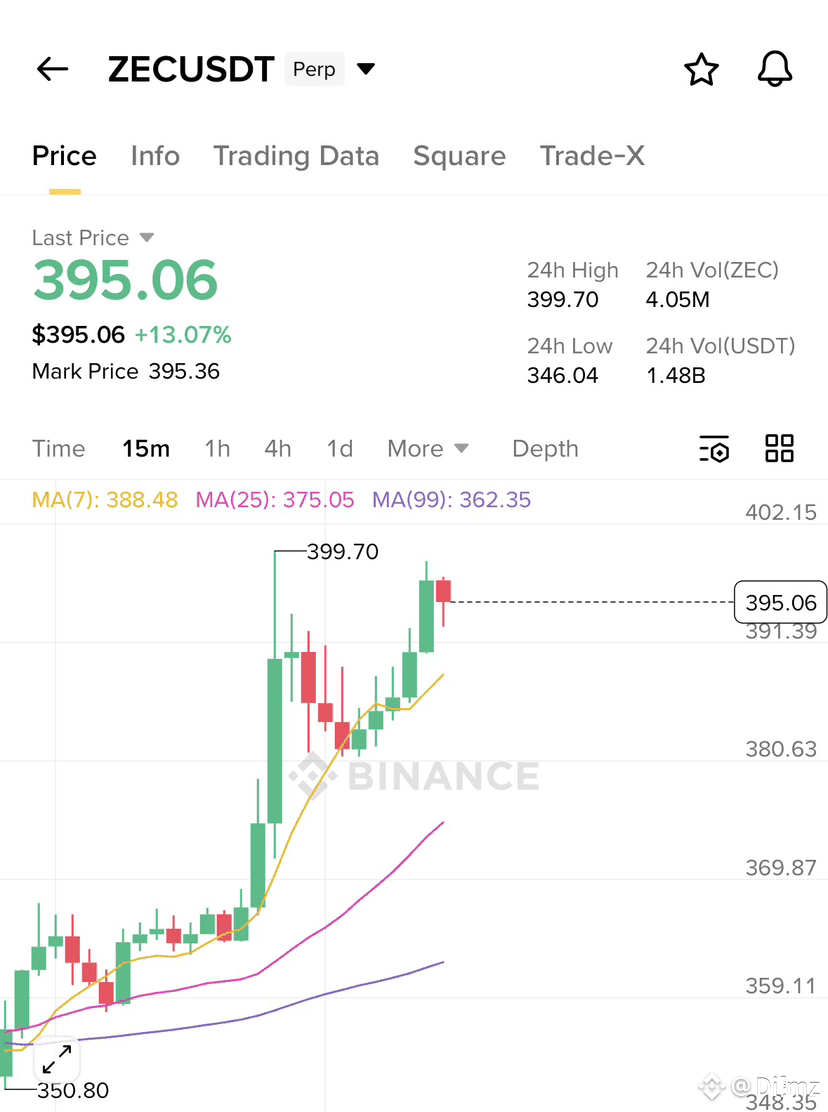
Task: Open the four-square grid layout icon
Action: [x=779, y=448]
